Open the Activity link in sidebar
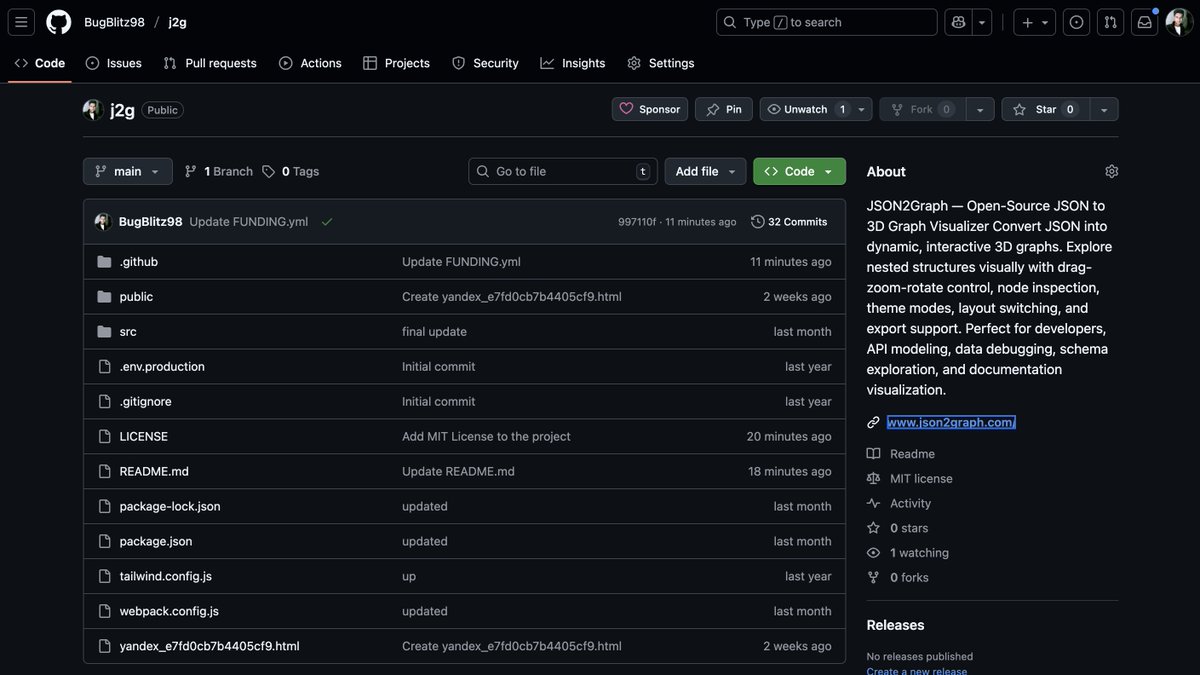This screenshot has width=1200, height=675. click(910, 504)
